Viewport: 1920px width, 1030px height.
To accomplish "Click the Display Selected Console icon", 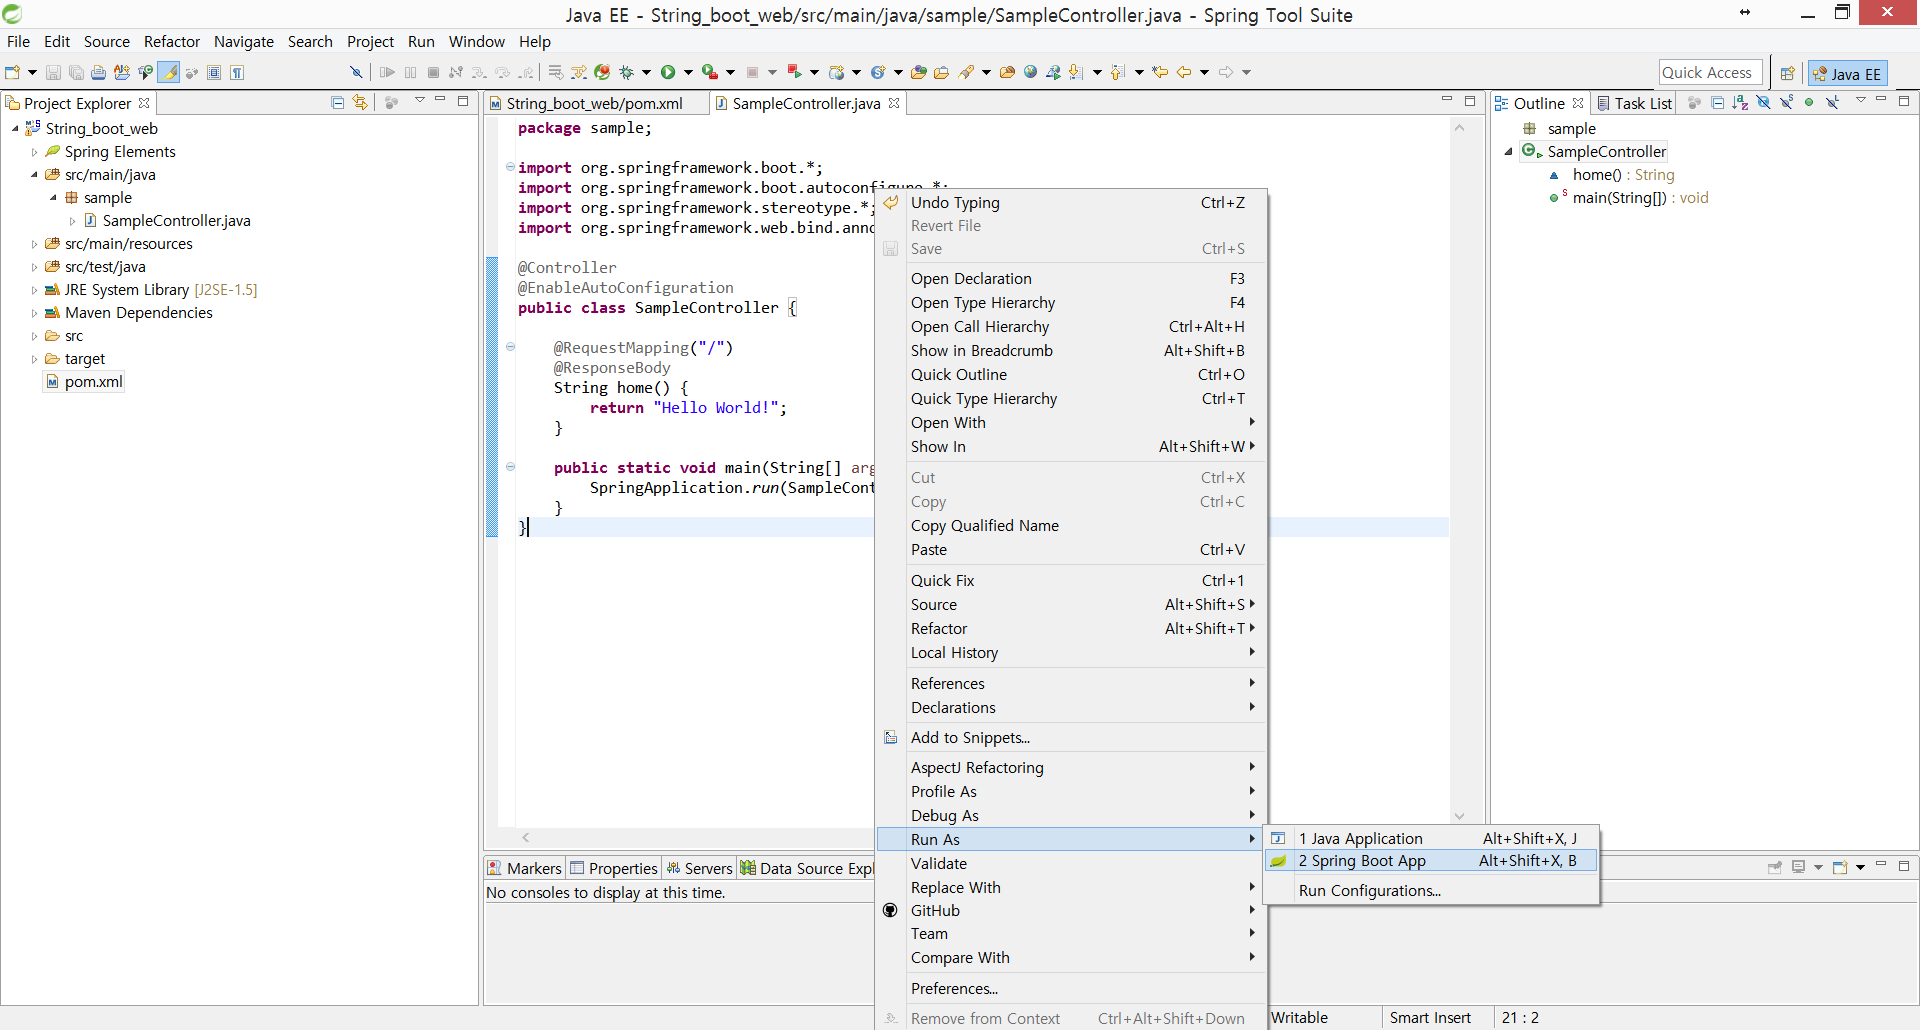I will click(x=1798, y=867).
